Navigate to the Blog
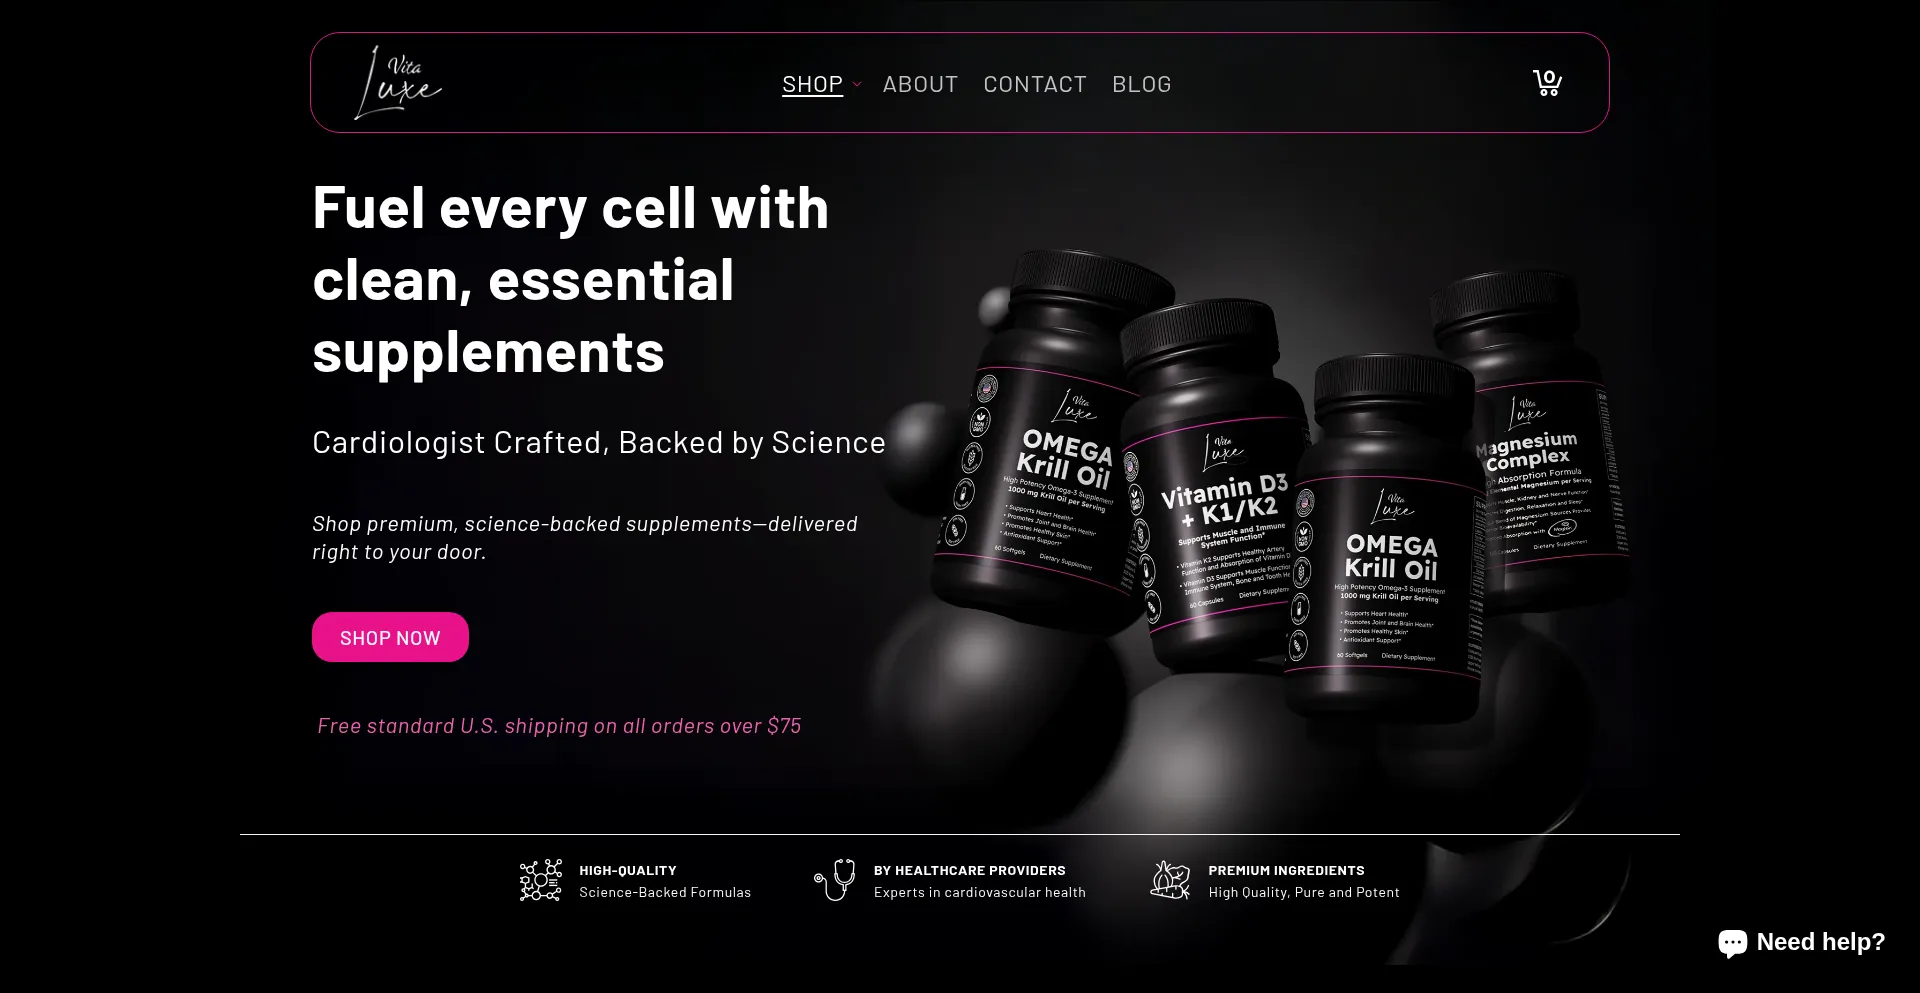 1142,84
